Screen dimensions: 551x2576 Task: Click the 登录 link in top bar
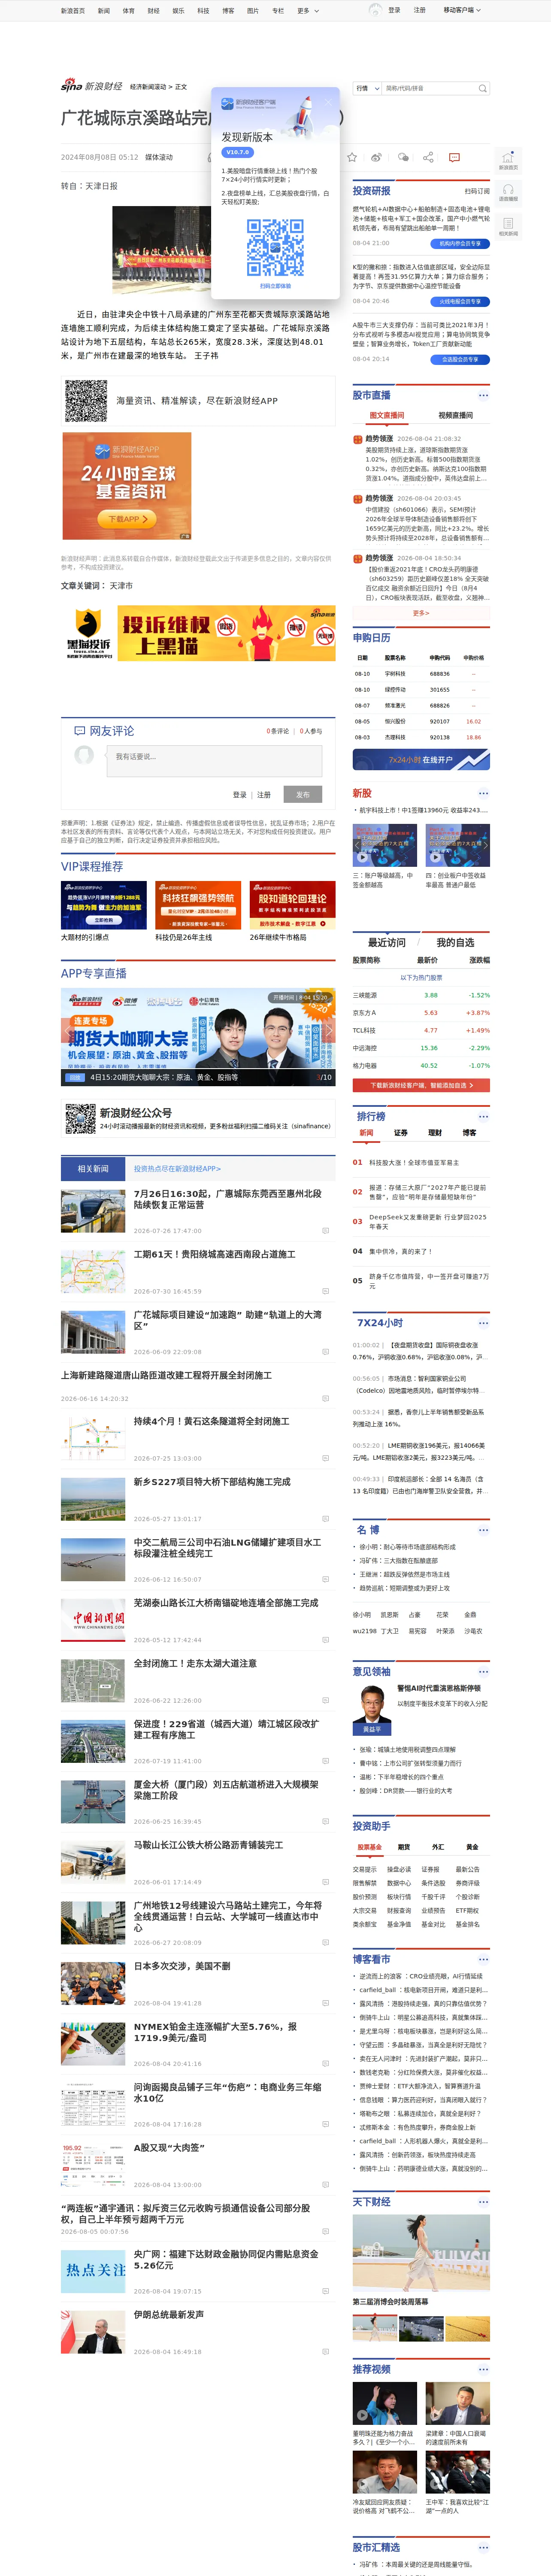(x=394, y=10)
